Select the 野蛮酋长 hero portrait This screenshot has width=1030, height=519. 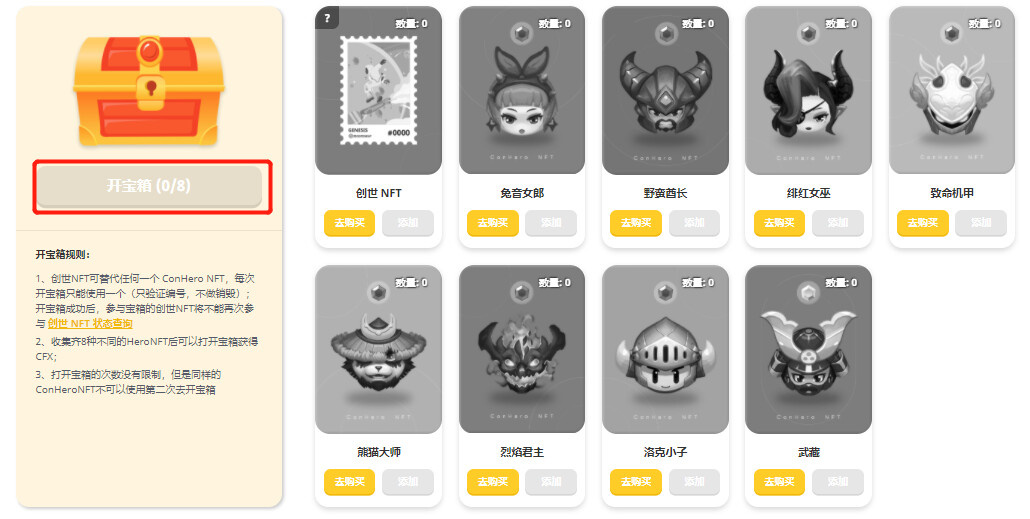[x=665, y=91]
